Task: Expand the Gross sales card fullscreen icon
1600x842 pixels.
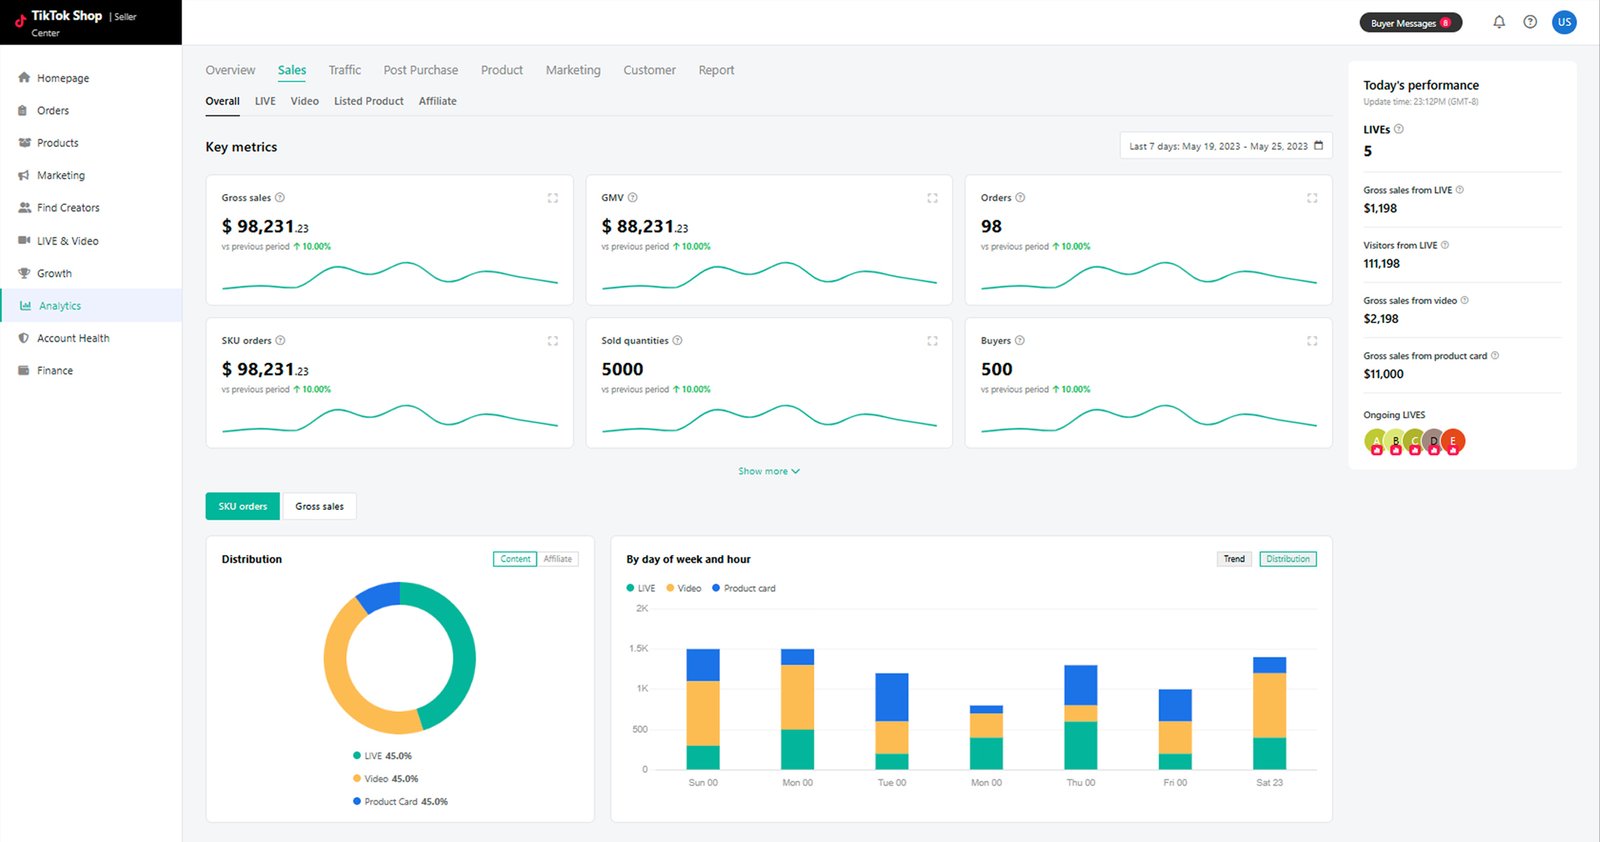Action: coord(553,198)
